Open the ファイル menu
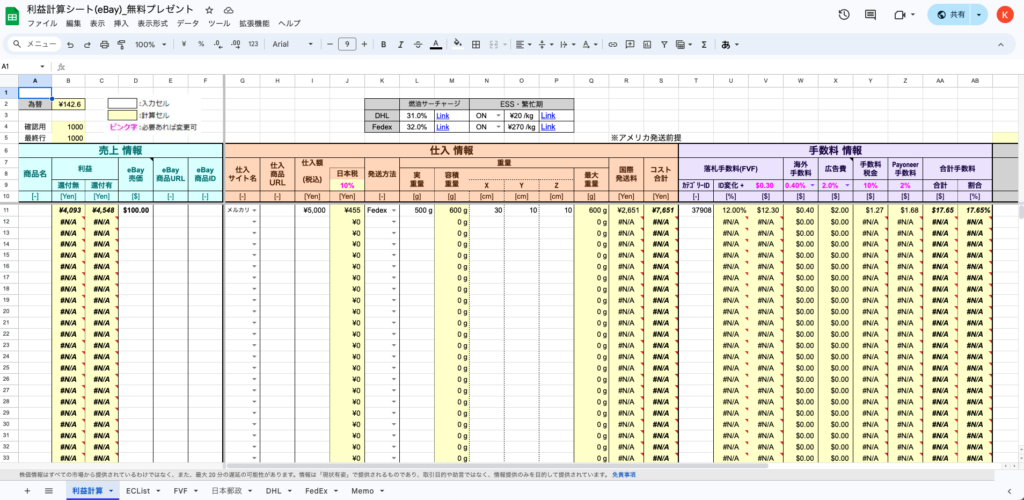Screen dimensions: 1024x500 [x=42, y=23]
